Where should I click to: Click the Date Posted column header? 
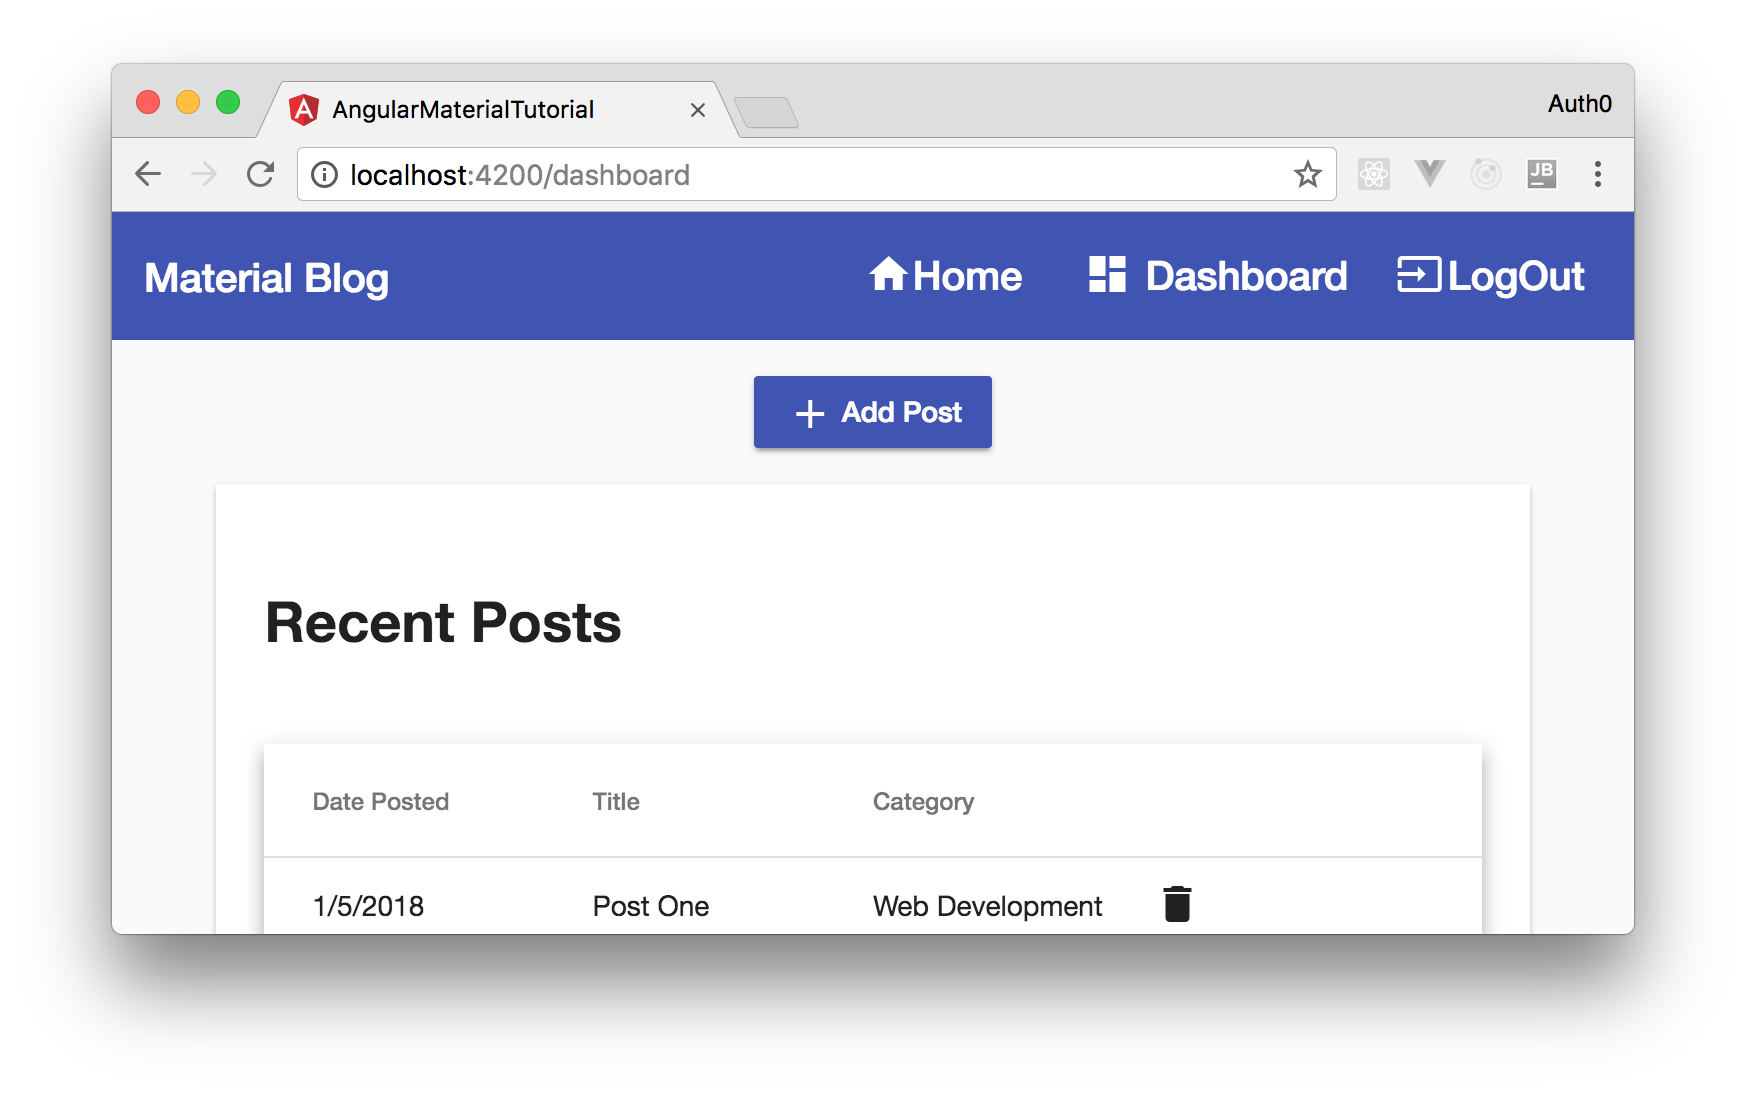pyautogui.click(x=381, y=802)
